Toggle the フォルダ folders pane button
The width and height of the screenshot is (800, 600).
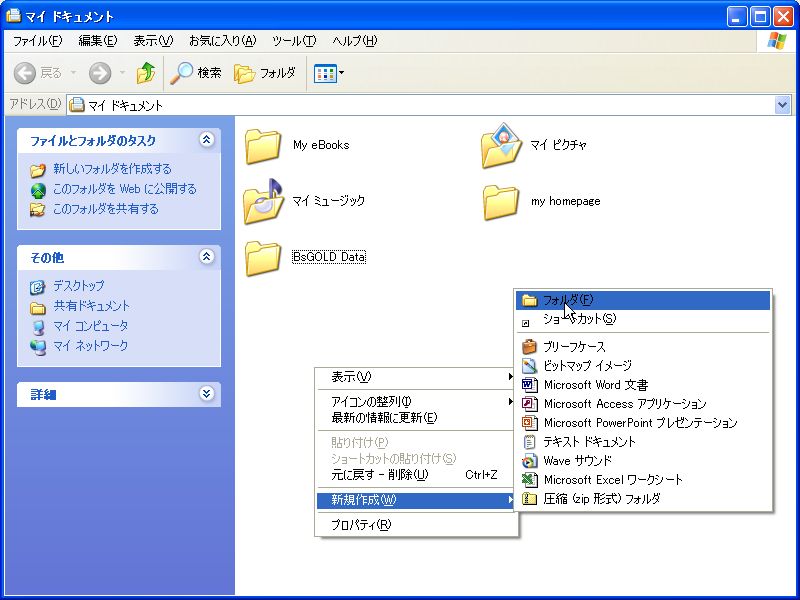coord(265,73)
